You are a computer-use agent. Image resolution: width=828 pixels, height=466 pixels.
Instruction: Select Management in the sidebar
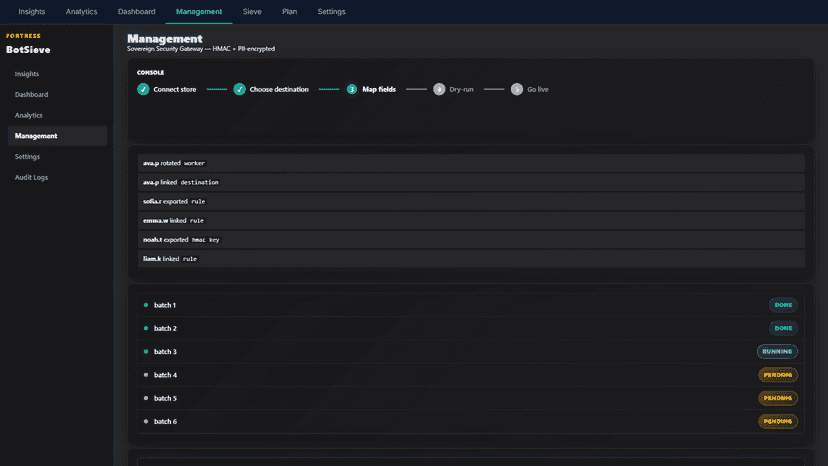pos(57,136)
